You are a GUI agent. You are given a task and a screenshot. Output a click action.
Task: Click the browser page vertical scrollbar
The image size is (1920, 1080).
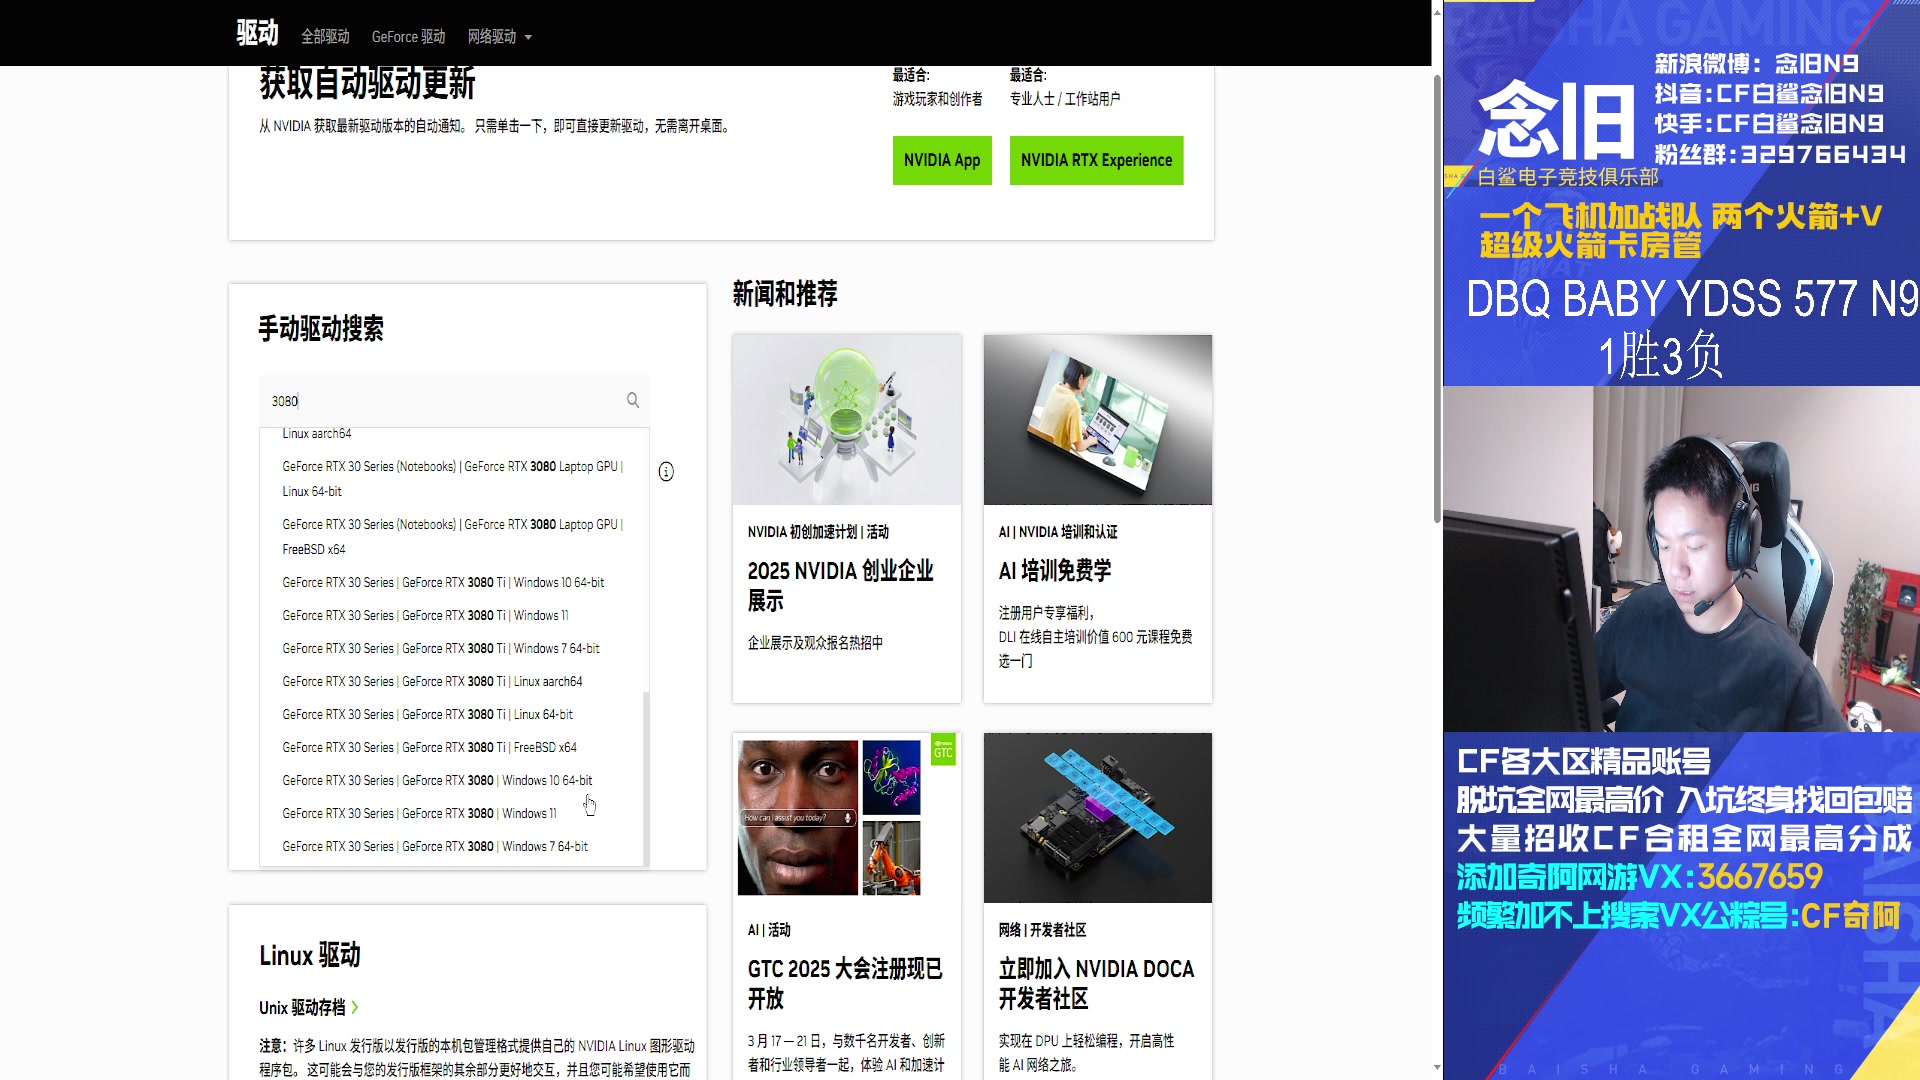[x=1437, y=300]
